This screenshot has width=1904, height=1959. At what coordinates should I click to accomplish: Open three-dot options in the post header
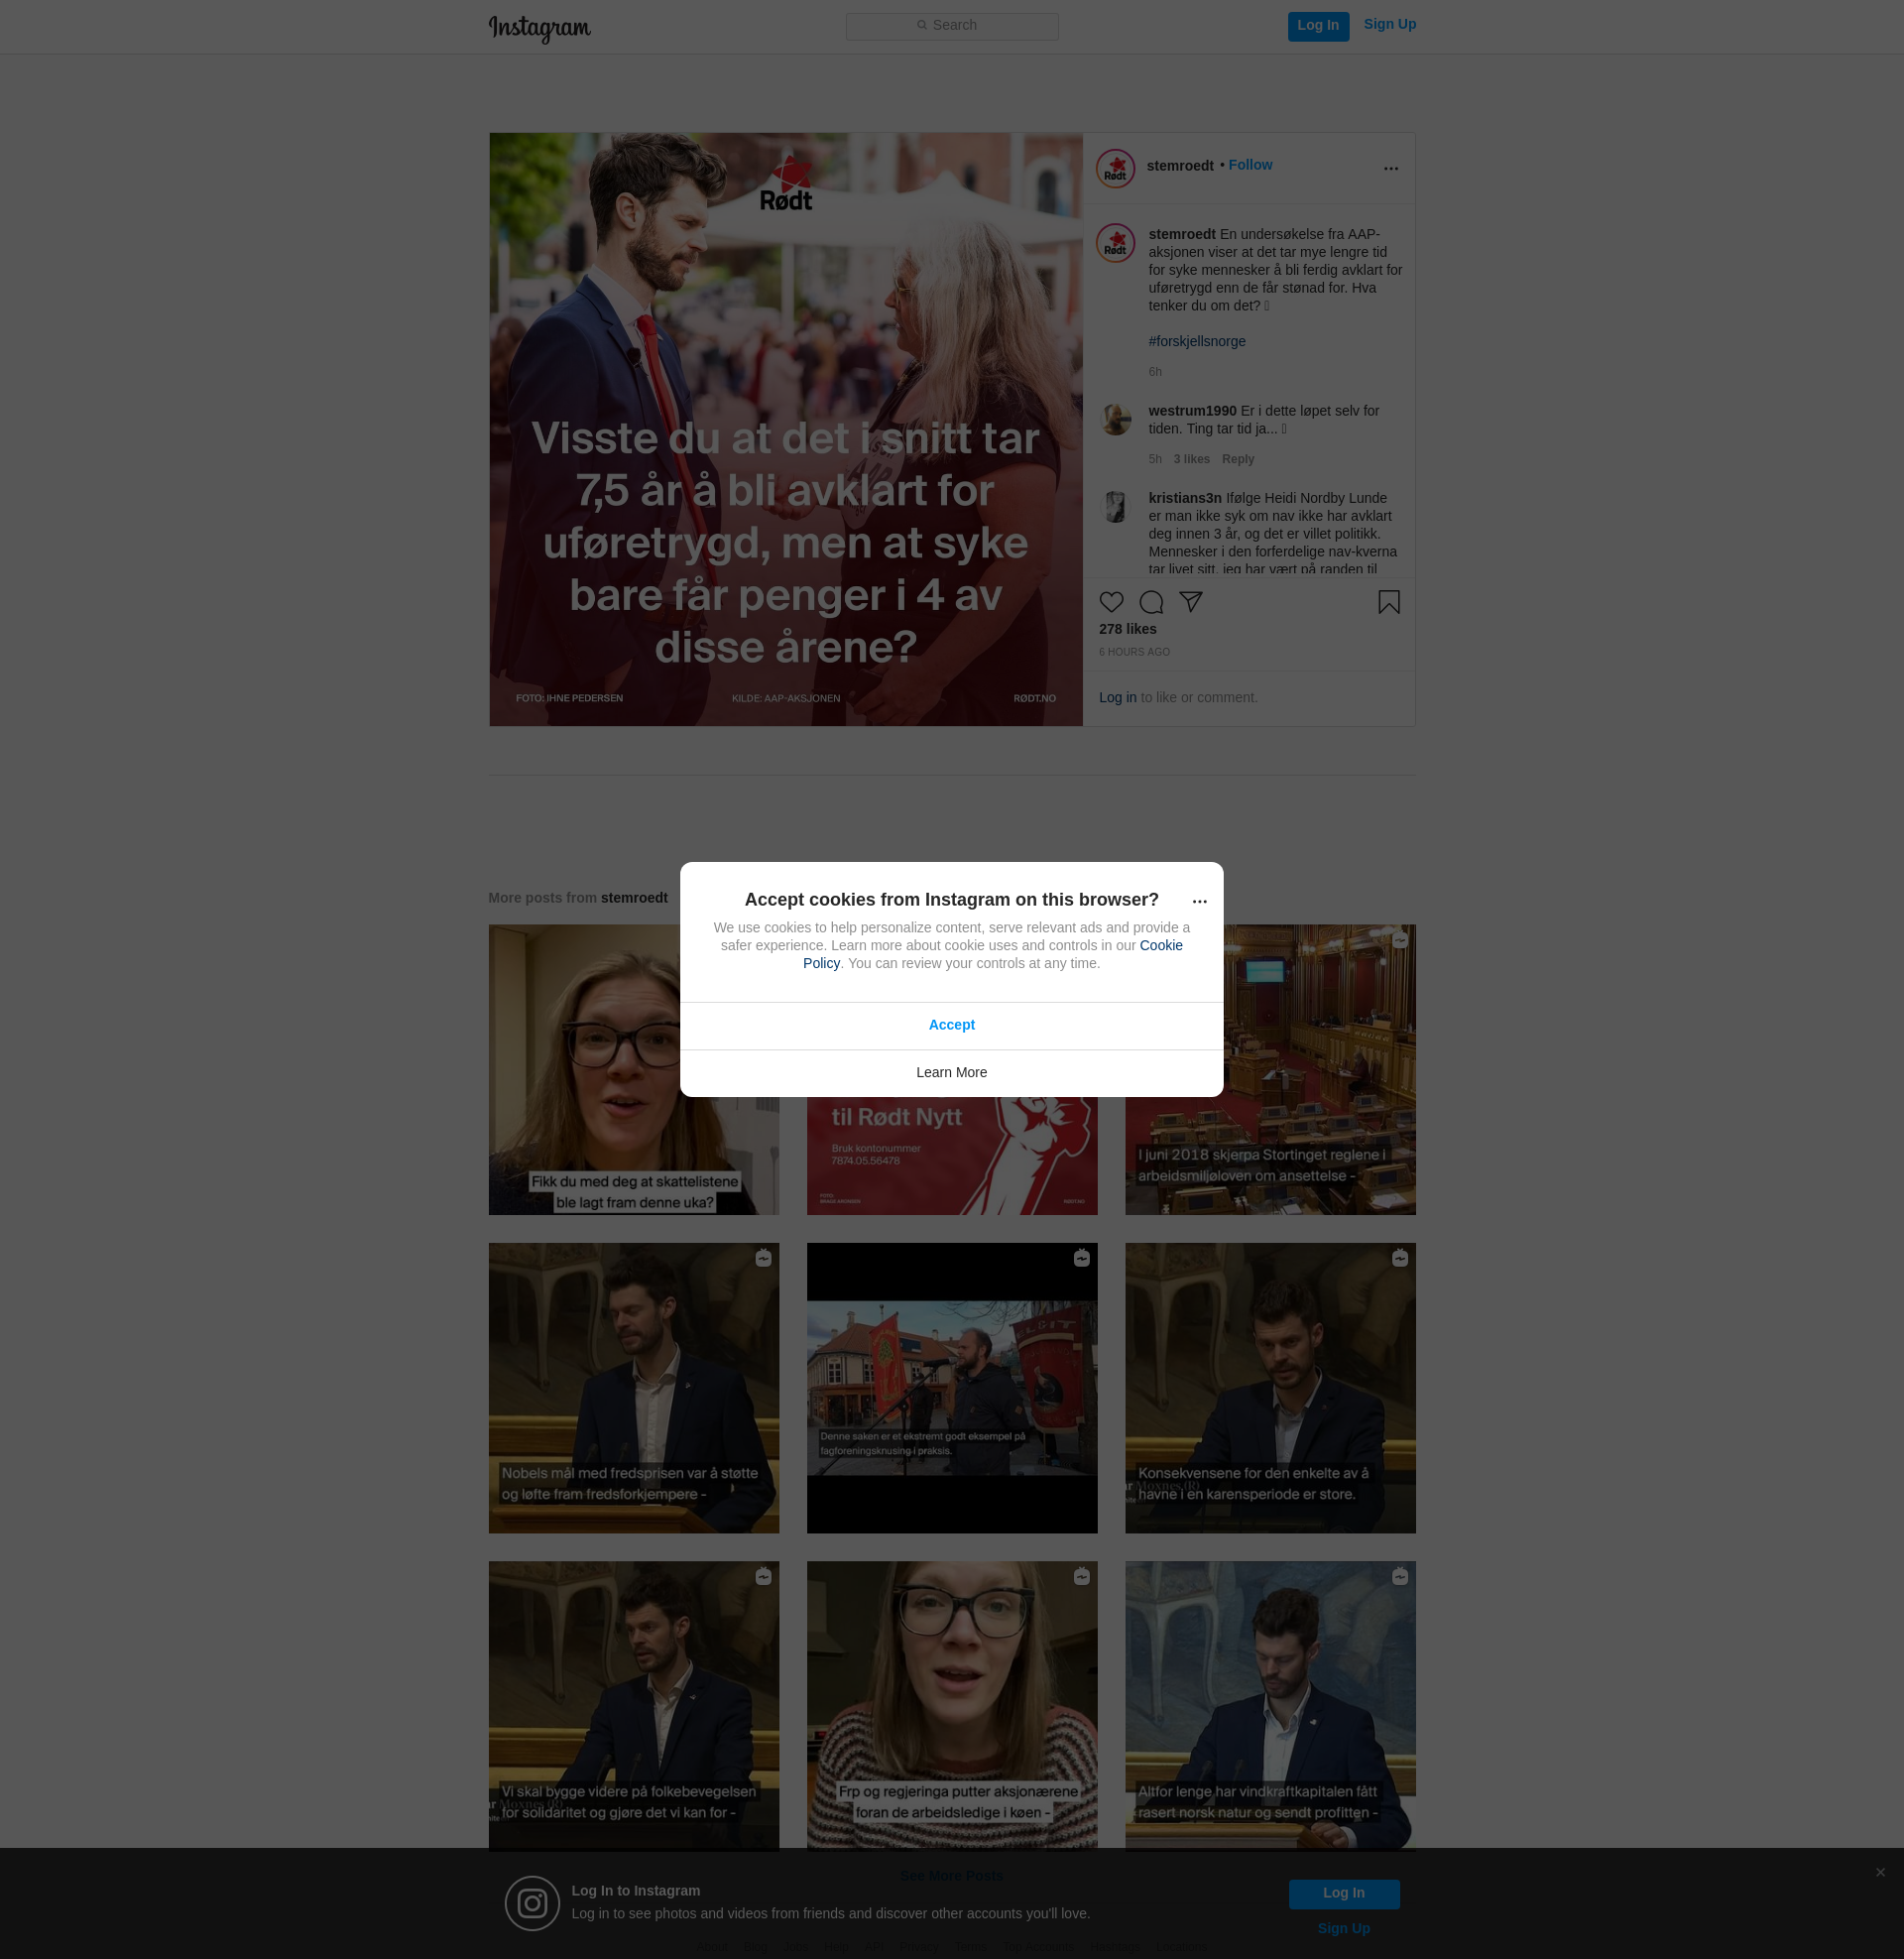(1390, 169)
